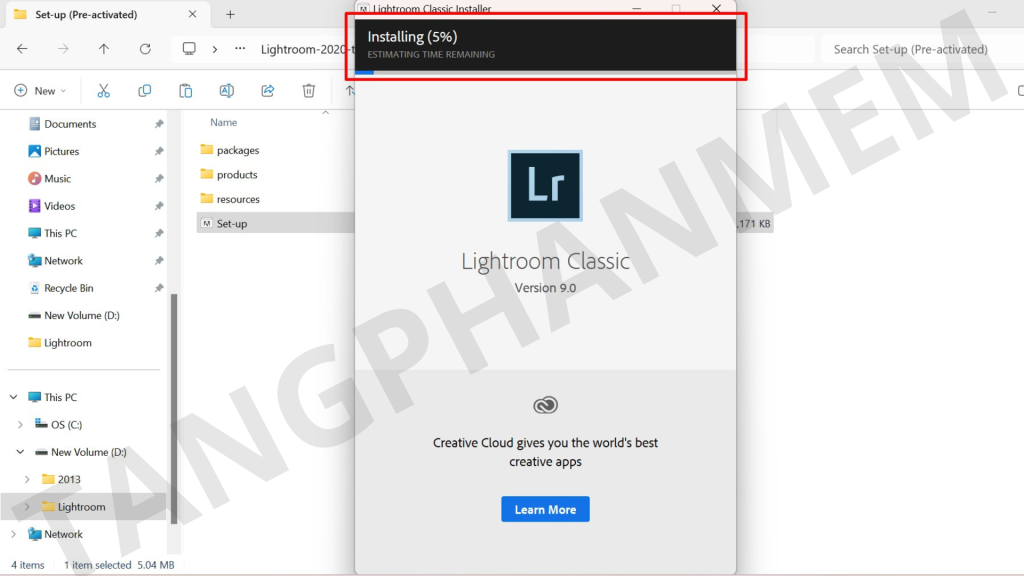Click the Search Set-up (Pre-activated) field
This screenshot has height=576, width=1024.
(922, 49)
